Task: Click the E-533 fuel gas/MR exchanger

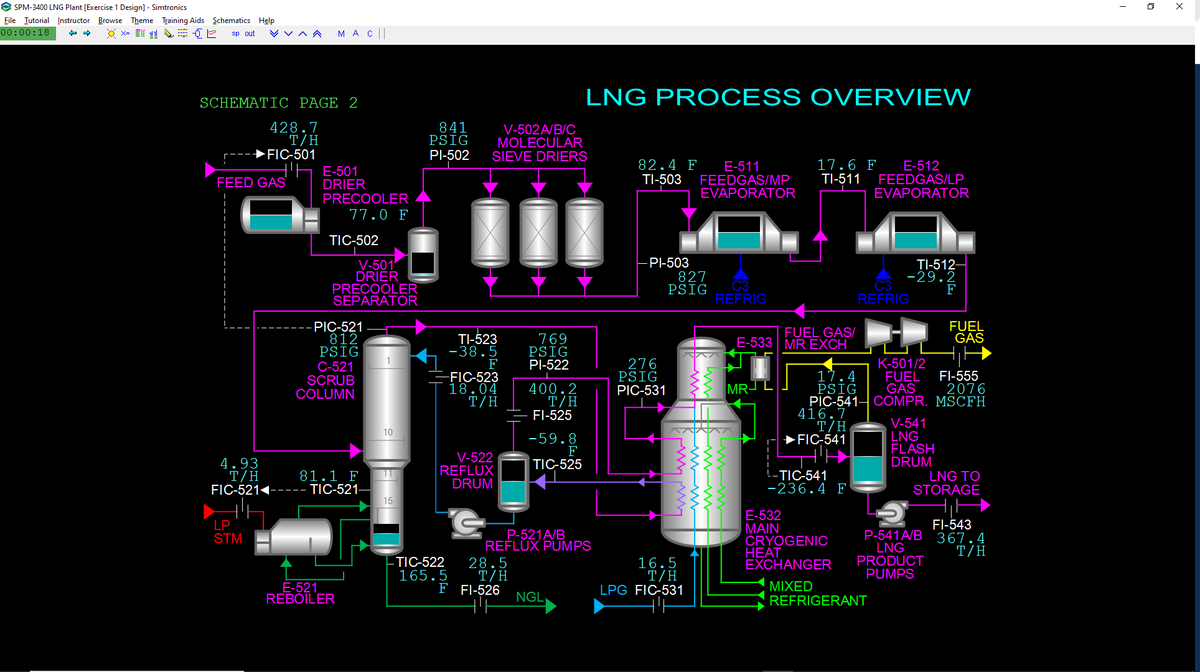Action: 761,368
